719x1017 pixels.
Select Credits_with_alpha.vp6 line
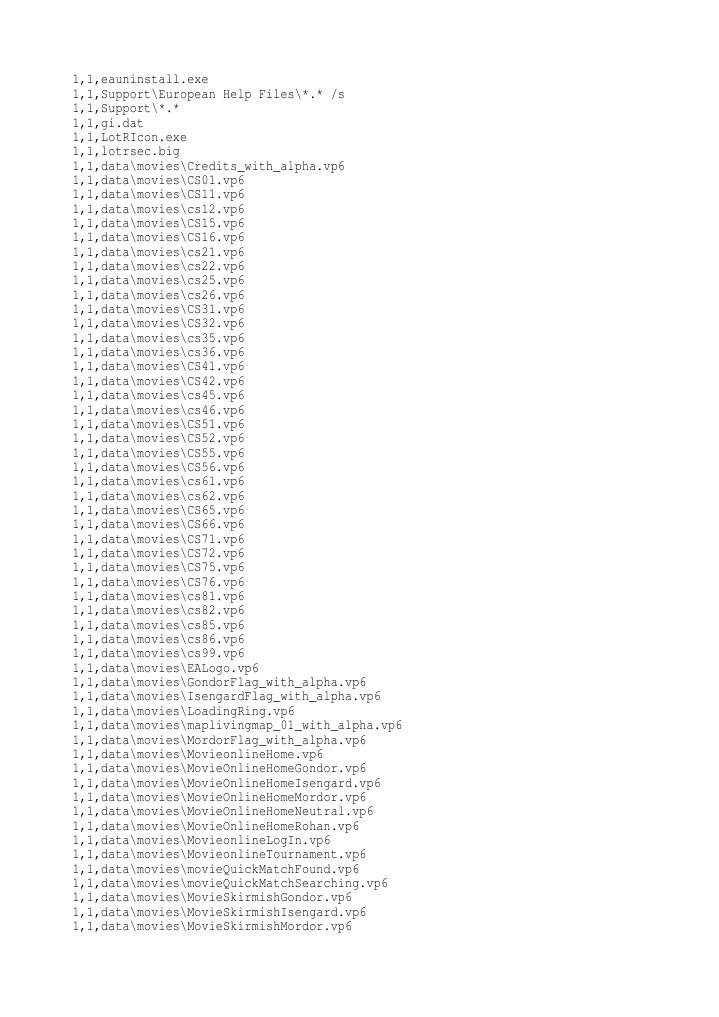coord(208,166)
